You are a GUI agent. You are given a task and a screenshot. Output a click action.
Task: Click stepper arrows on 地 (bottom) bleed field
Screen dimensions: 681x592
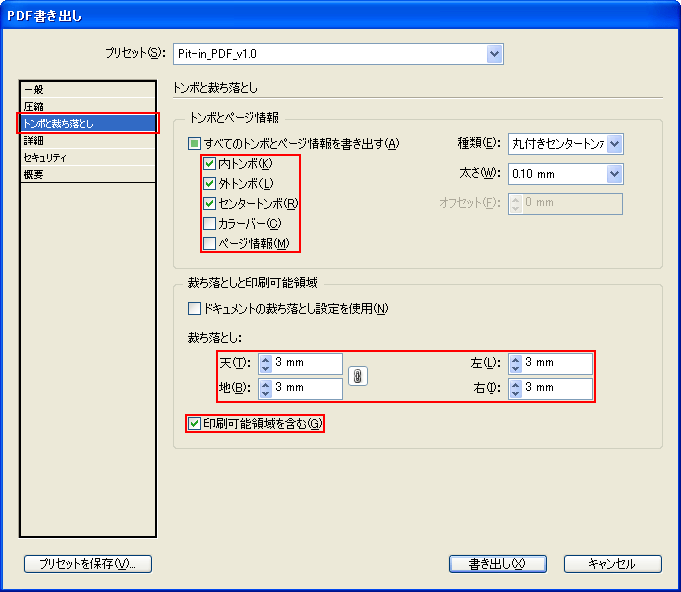(x=265, y=388)
